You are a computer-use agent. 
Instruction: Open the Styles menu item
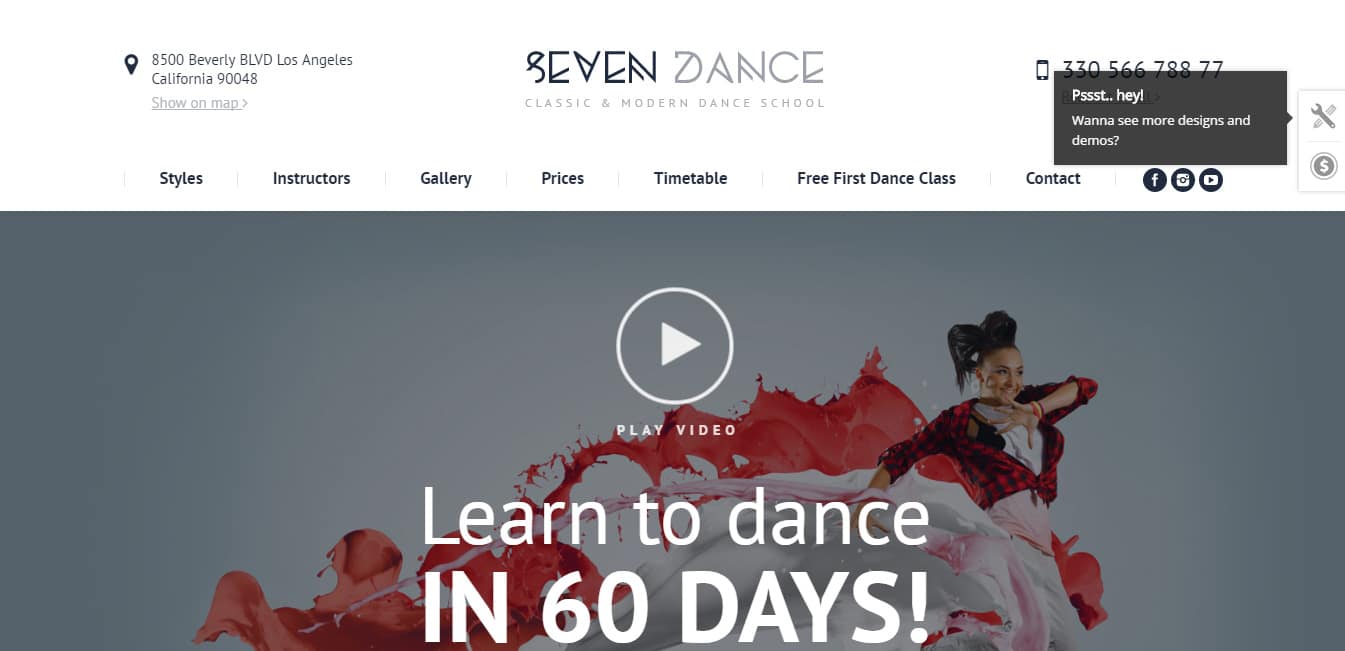181,179
